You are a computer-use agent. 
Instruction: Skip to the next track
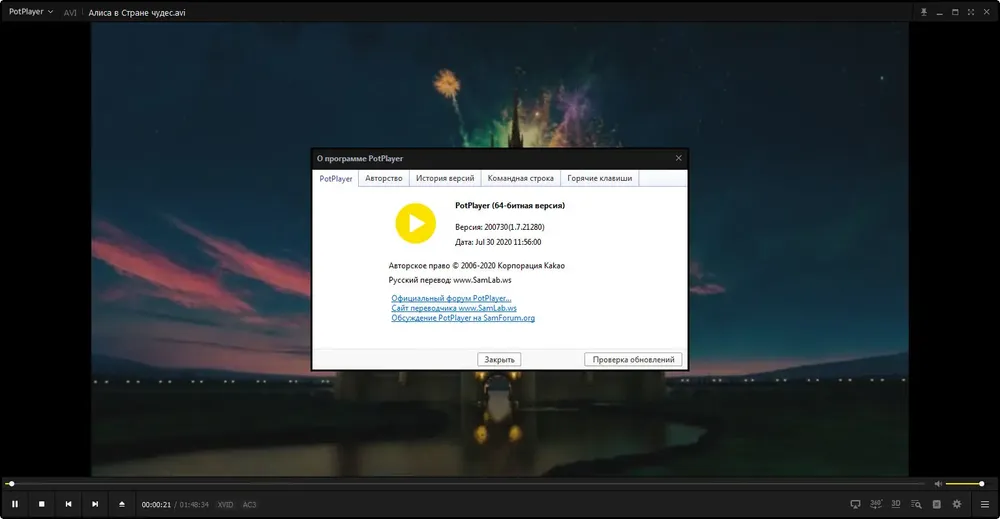95,504
